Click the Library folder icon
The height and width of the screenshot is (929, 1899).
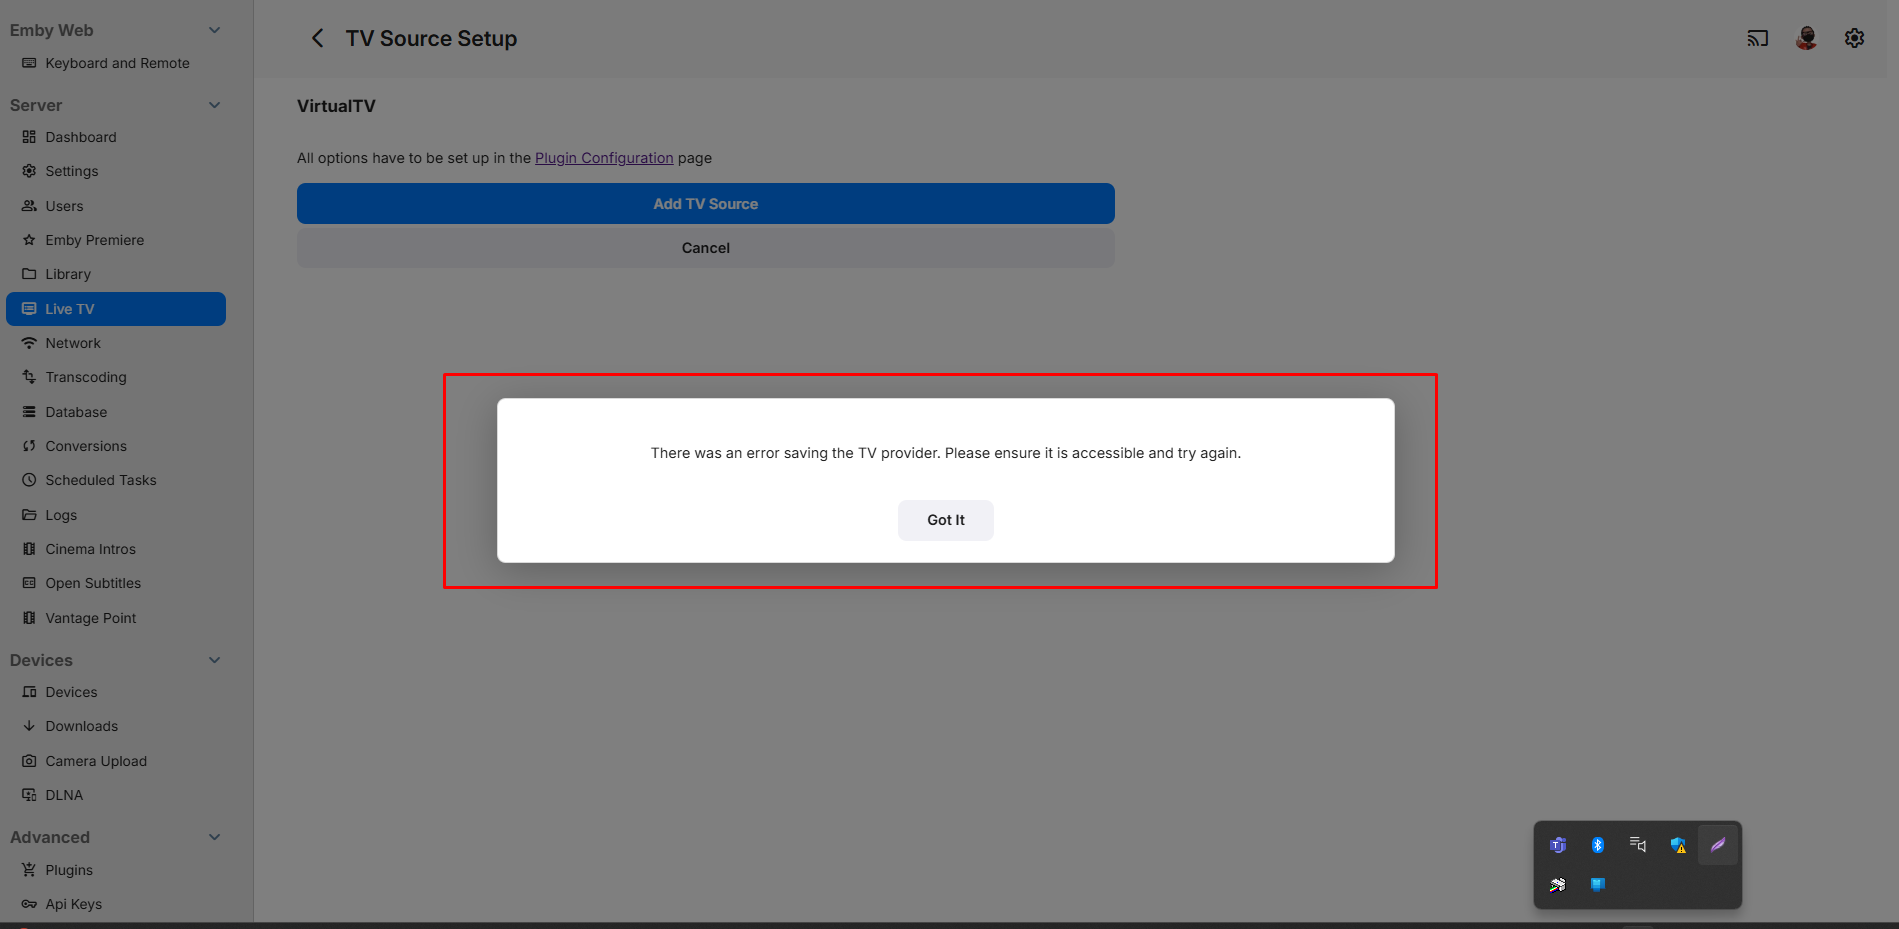[29, 274]
